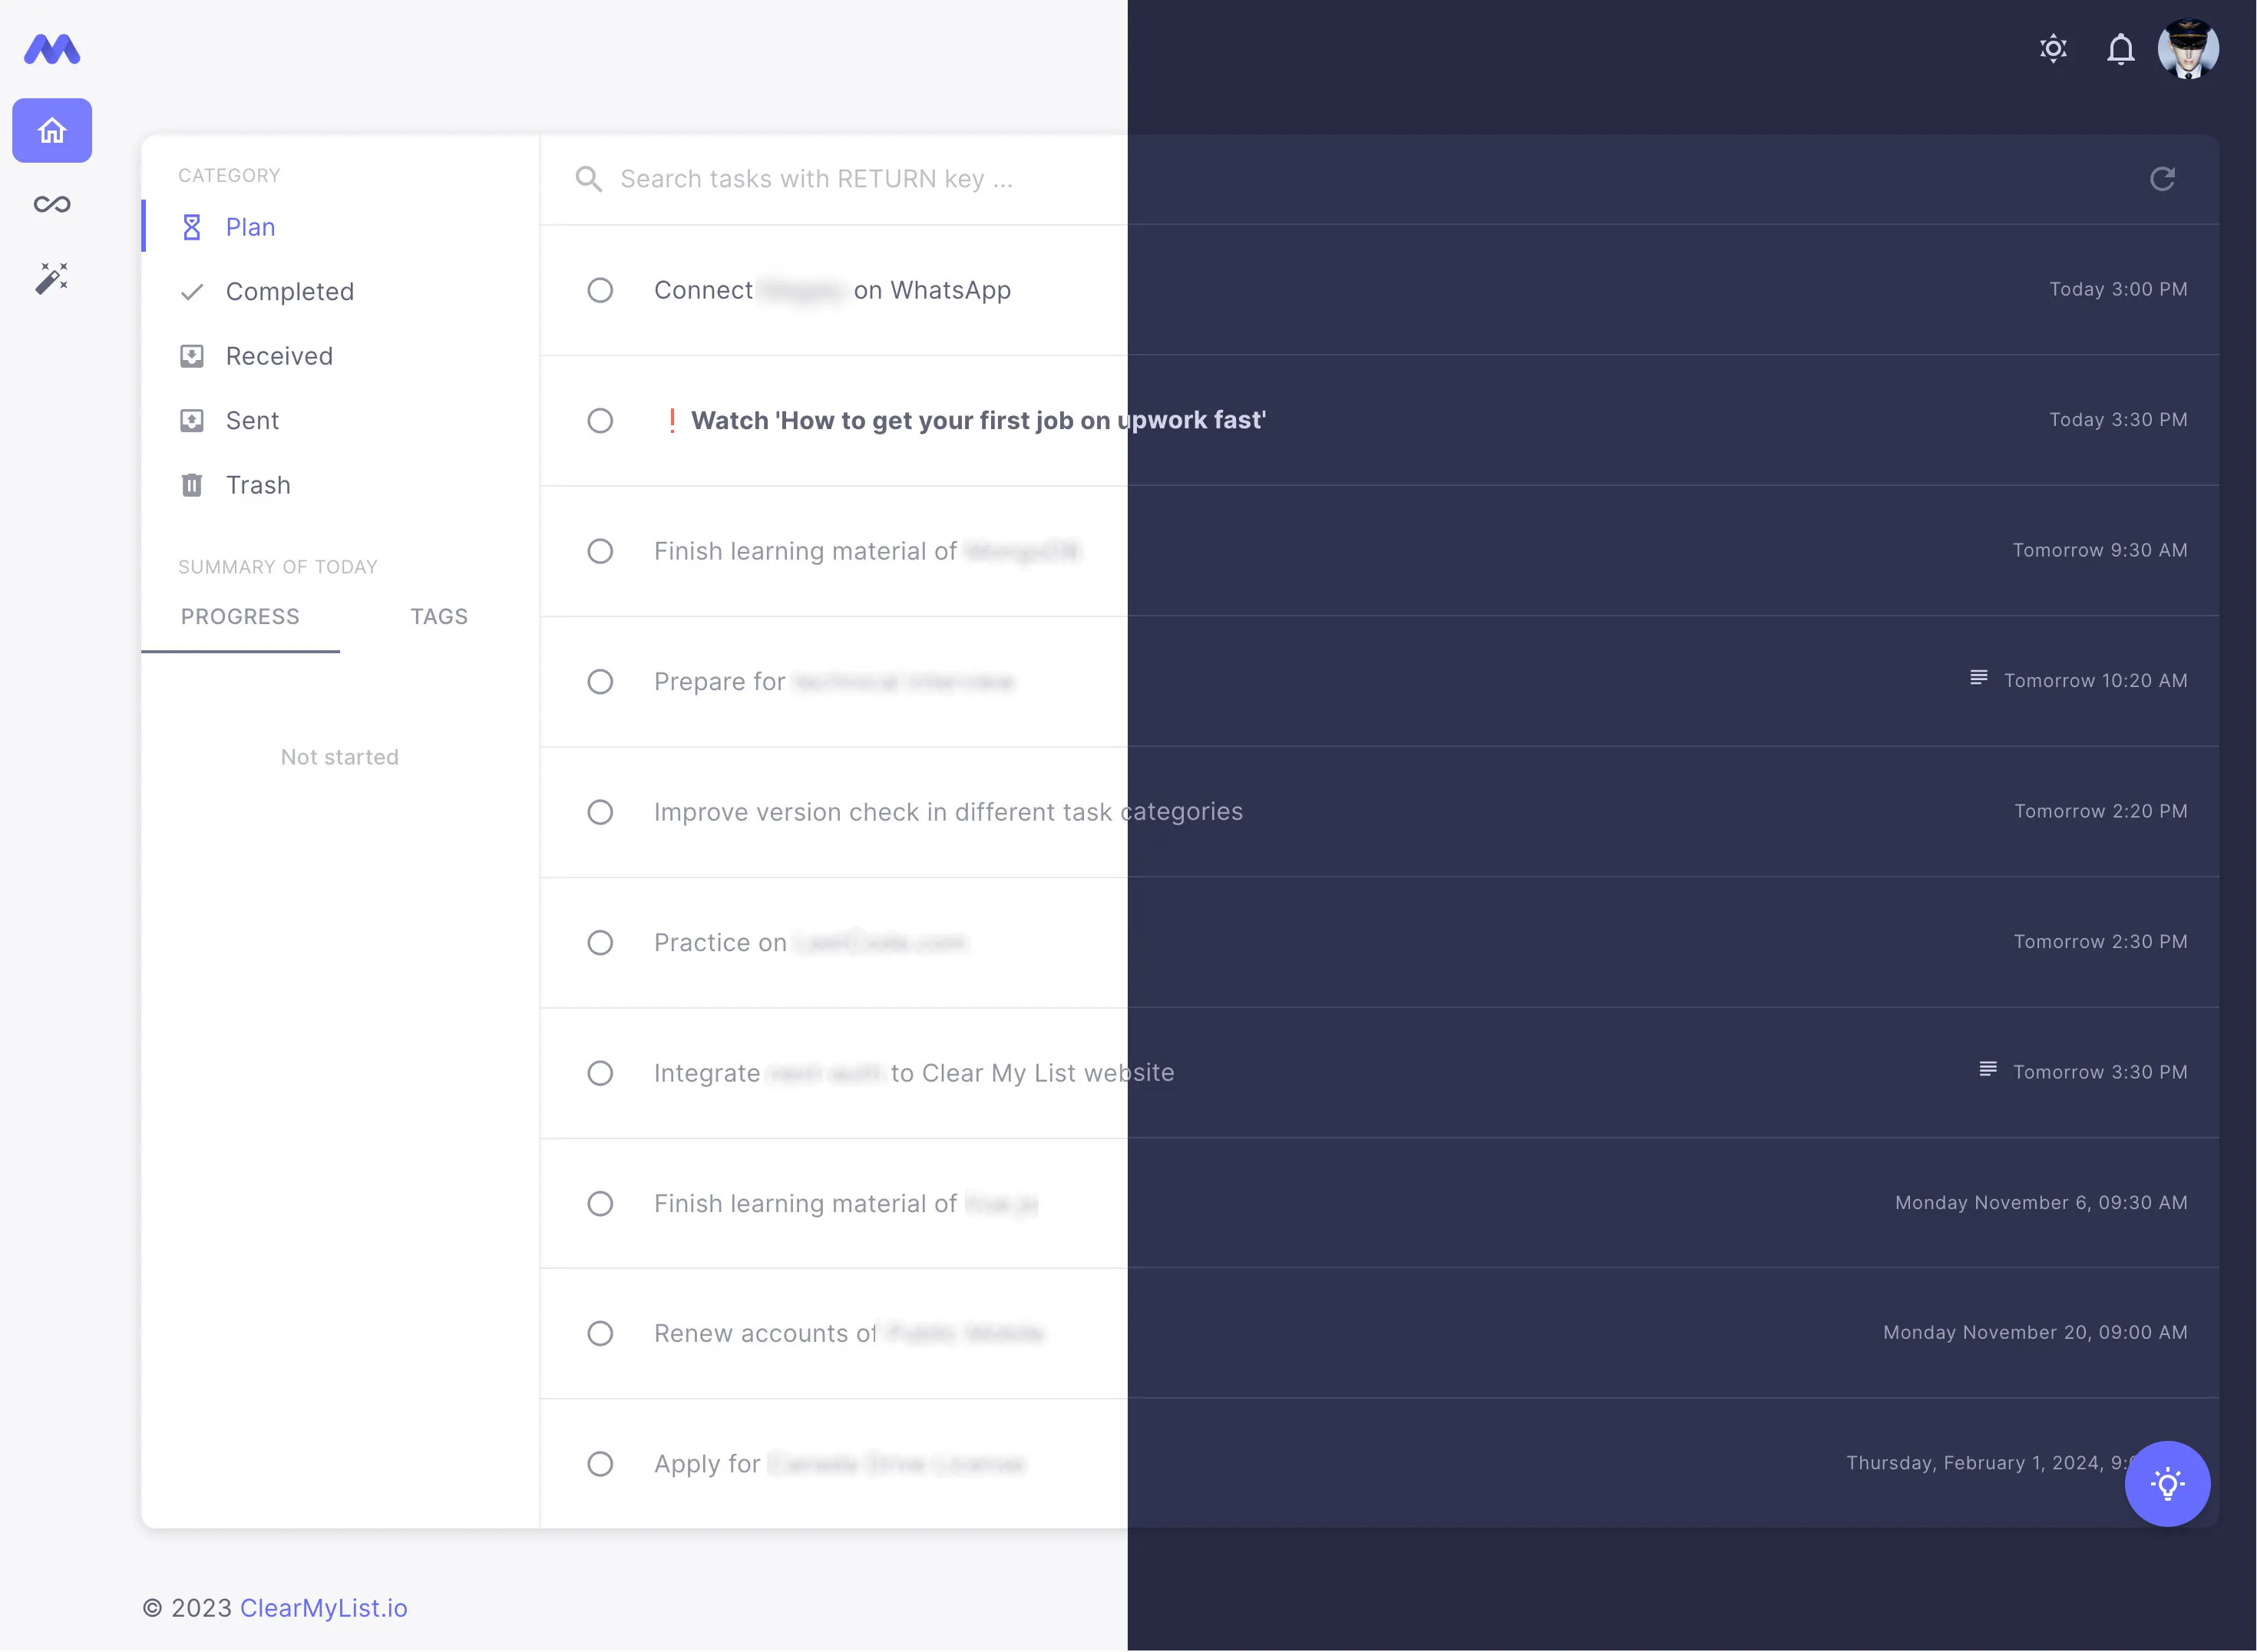This screenshot has height=1652, width=2257.
Task: Click the home icon in left sidebar
Action: coord(52,130)
